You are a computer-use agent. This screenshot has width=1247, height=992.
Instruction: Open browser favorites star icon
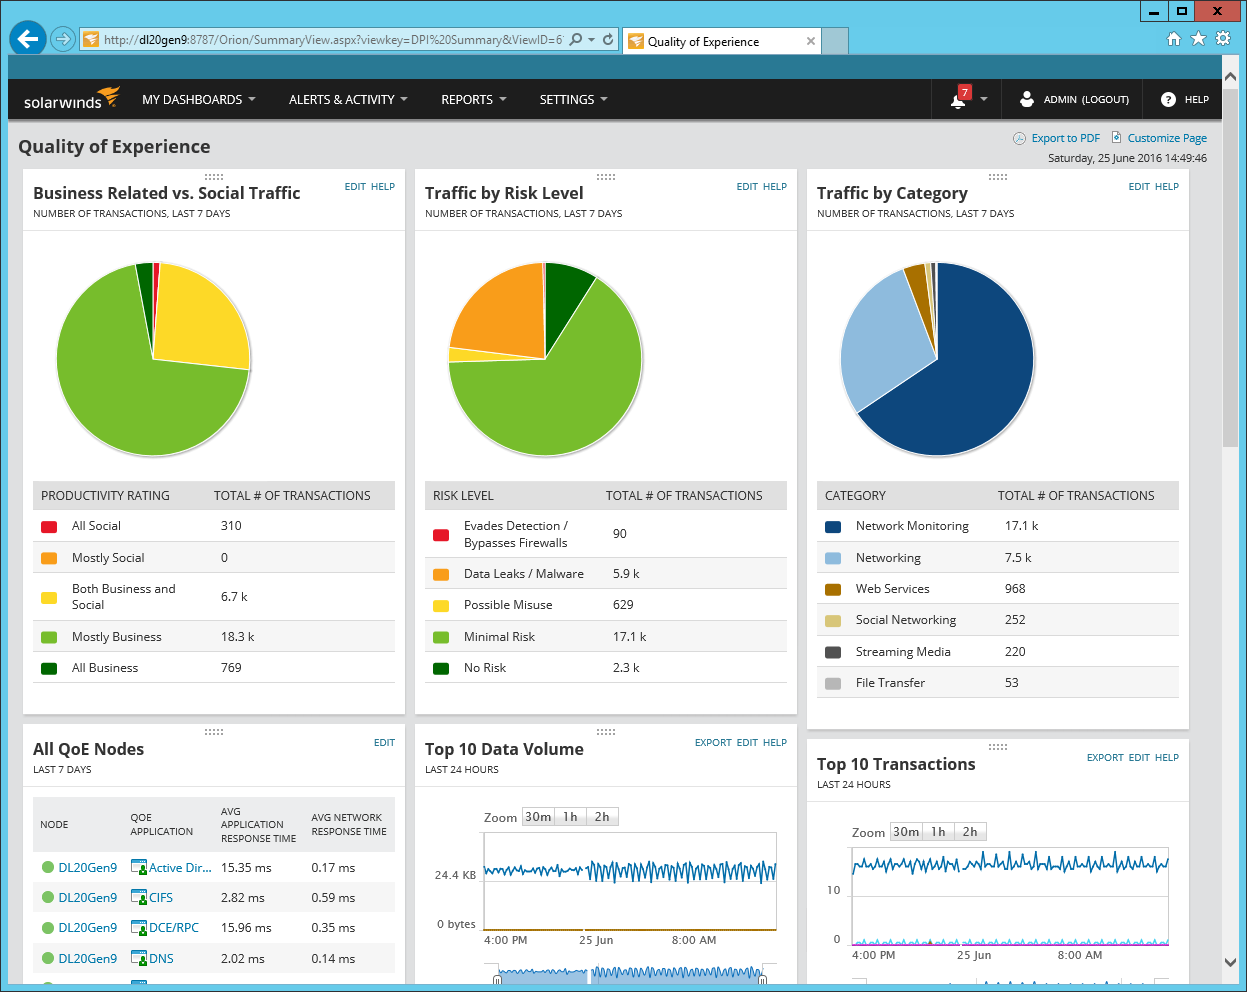click(1198, 39)
